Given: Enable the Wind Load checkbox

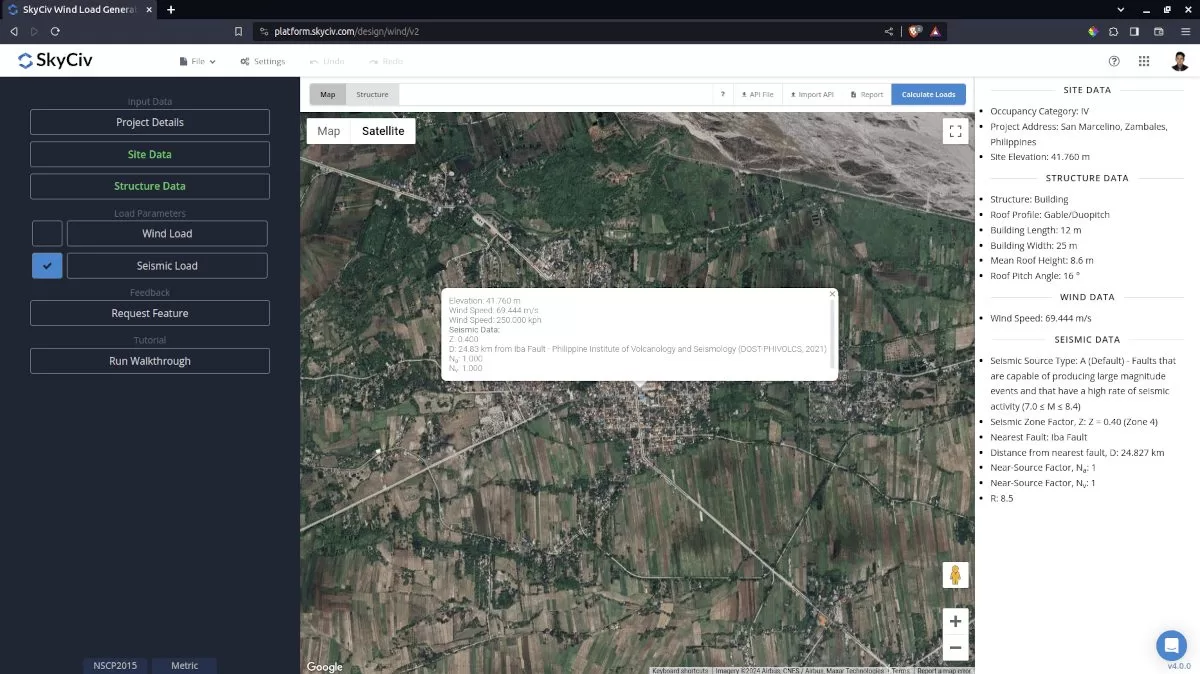Looking at the screenshot, I should pyautogui.click(x=46, y=233).
